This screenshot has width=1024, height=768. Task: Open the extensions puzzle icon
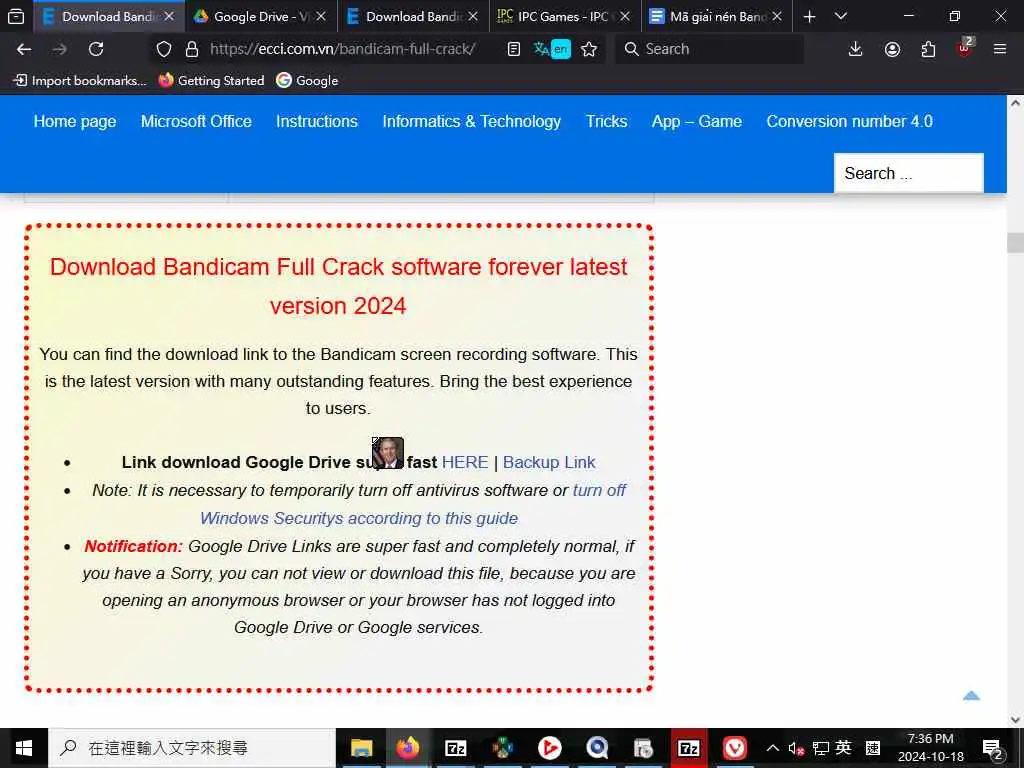(x=928, y=49)
